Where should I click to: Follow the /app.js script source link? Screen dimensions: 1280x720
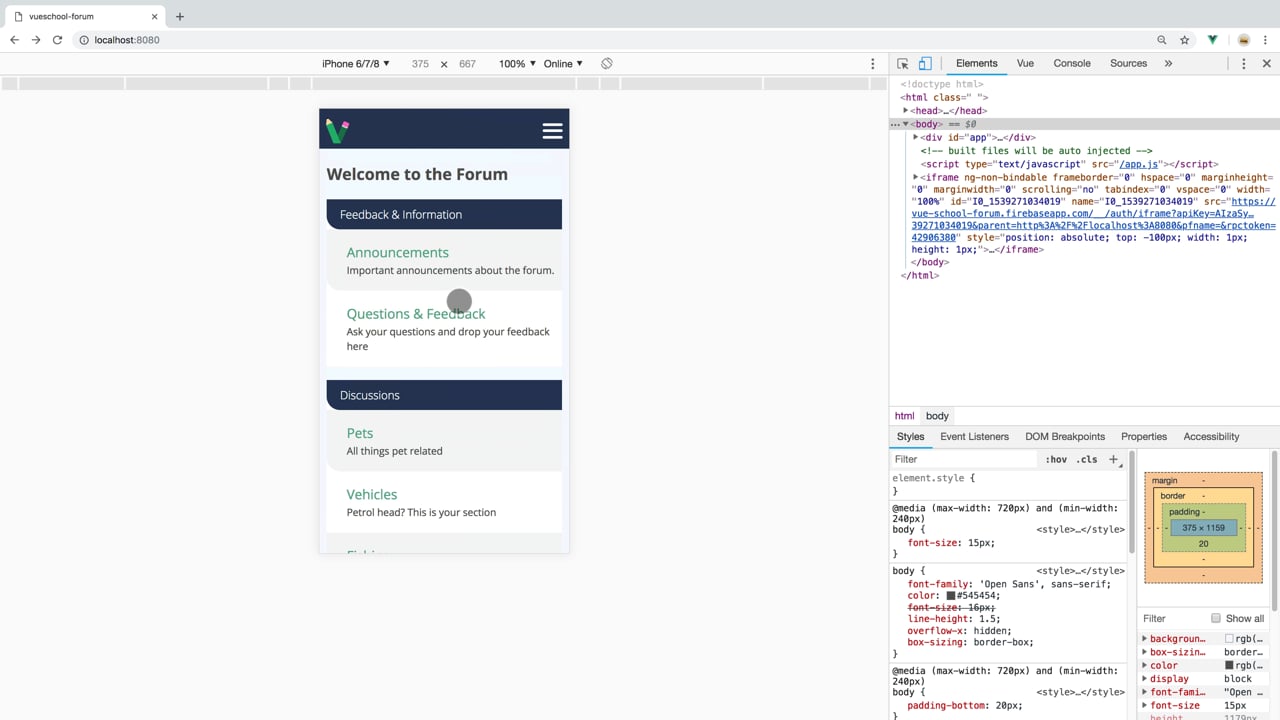point(1138,164)
